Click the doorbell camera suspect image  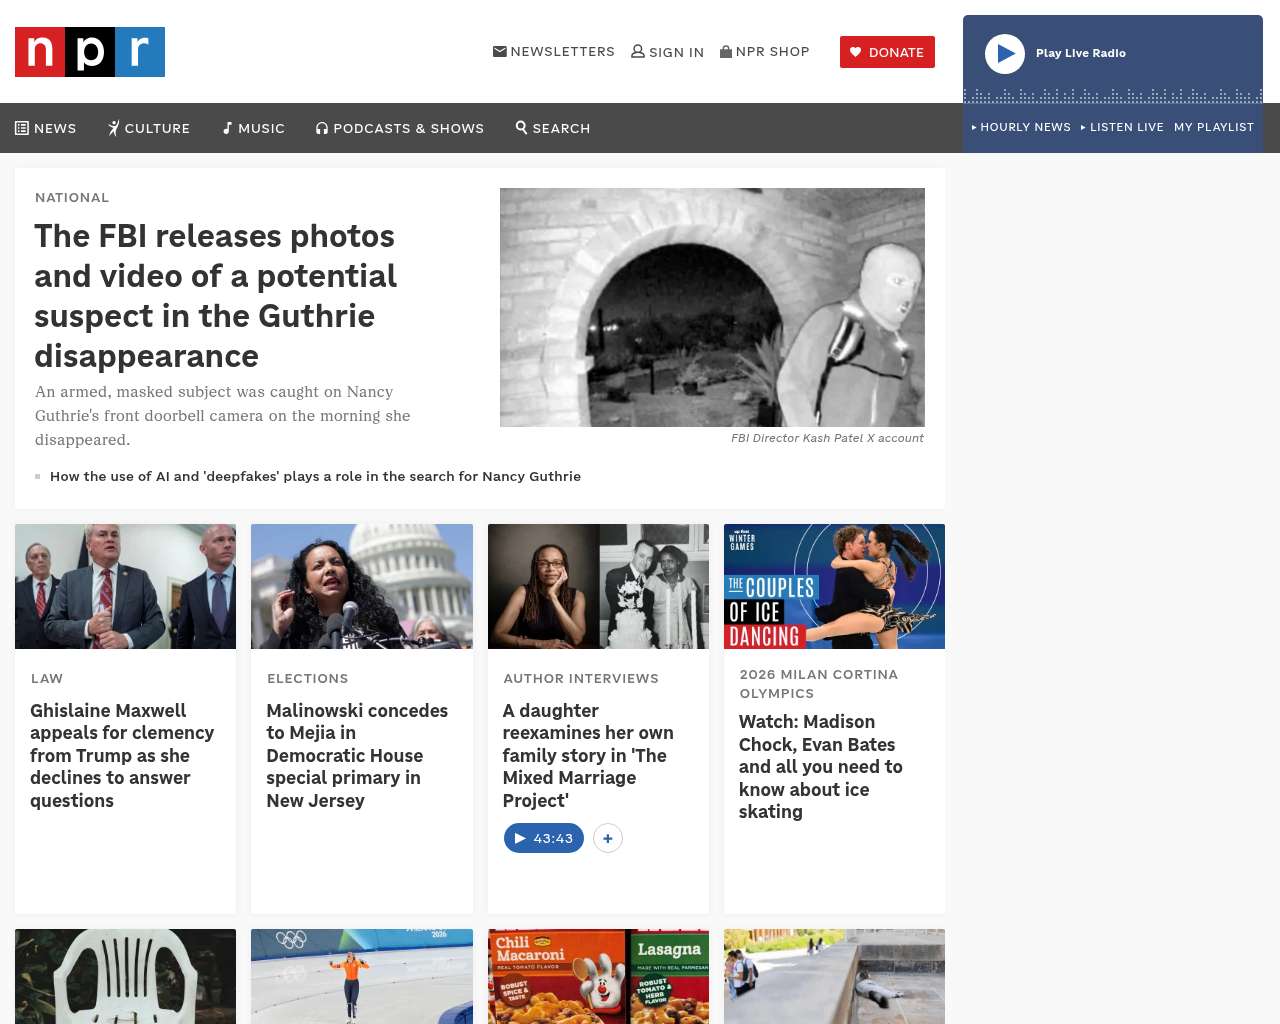(712, 307)
